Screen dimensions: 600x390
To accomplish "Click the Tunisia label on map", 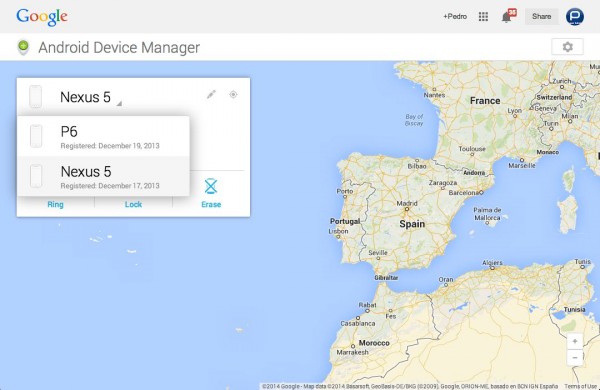I will 574,309.
